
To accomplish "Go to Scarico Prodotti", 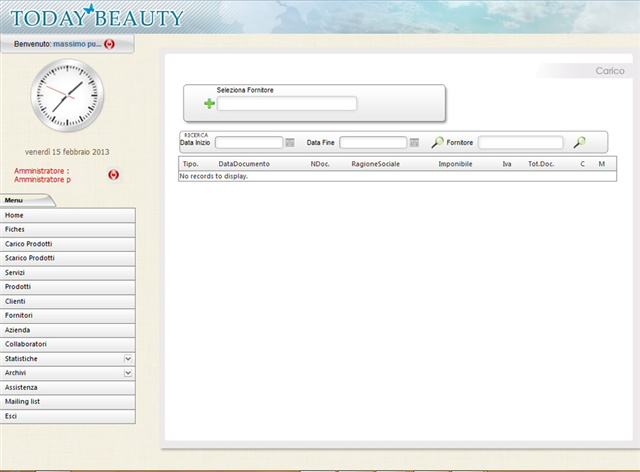I will (x=67, y=258).
